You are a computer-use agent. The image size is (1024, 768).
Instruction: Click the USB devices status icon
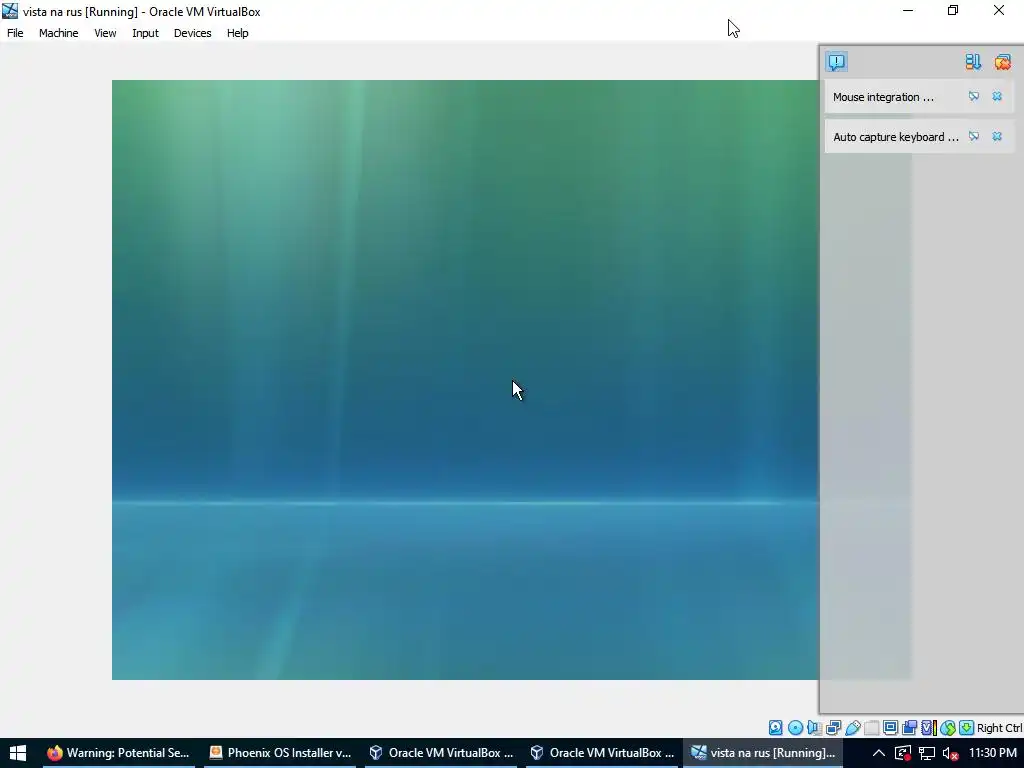click(x=852, y=728)
